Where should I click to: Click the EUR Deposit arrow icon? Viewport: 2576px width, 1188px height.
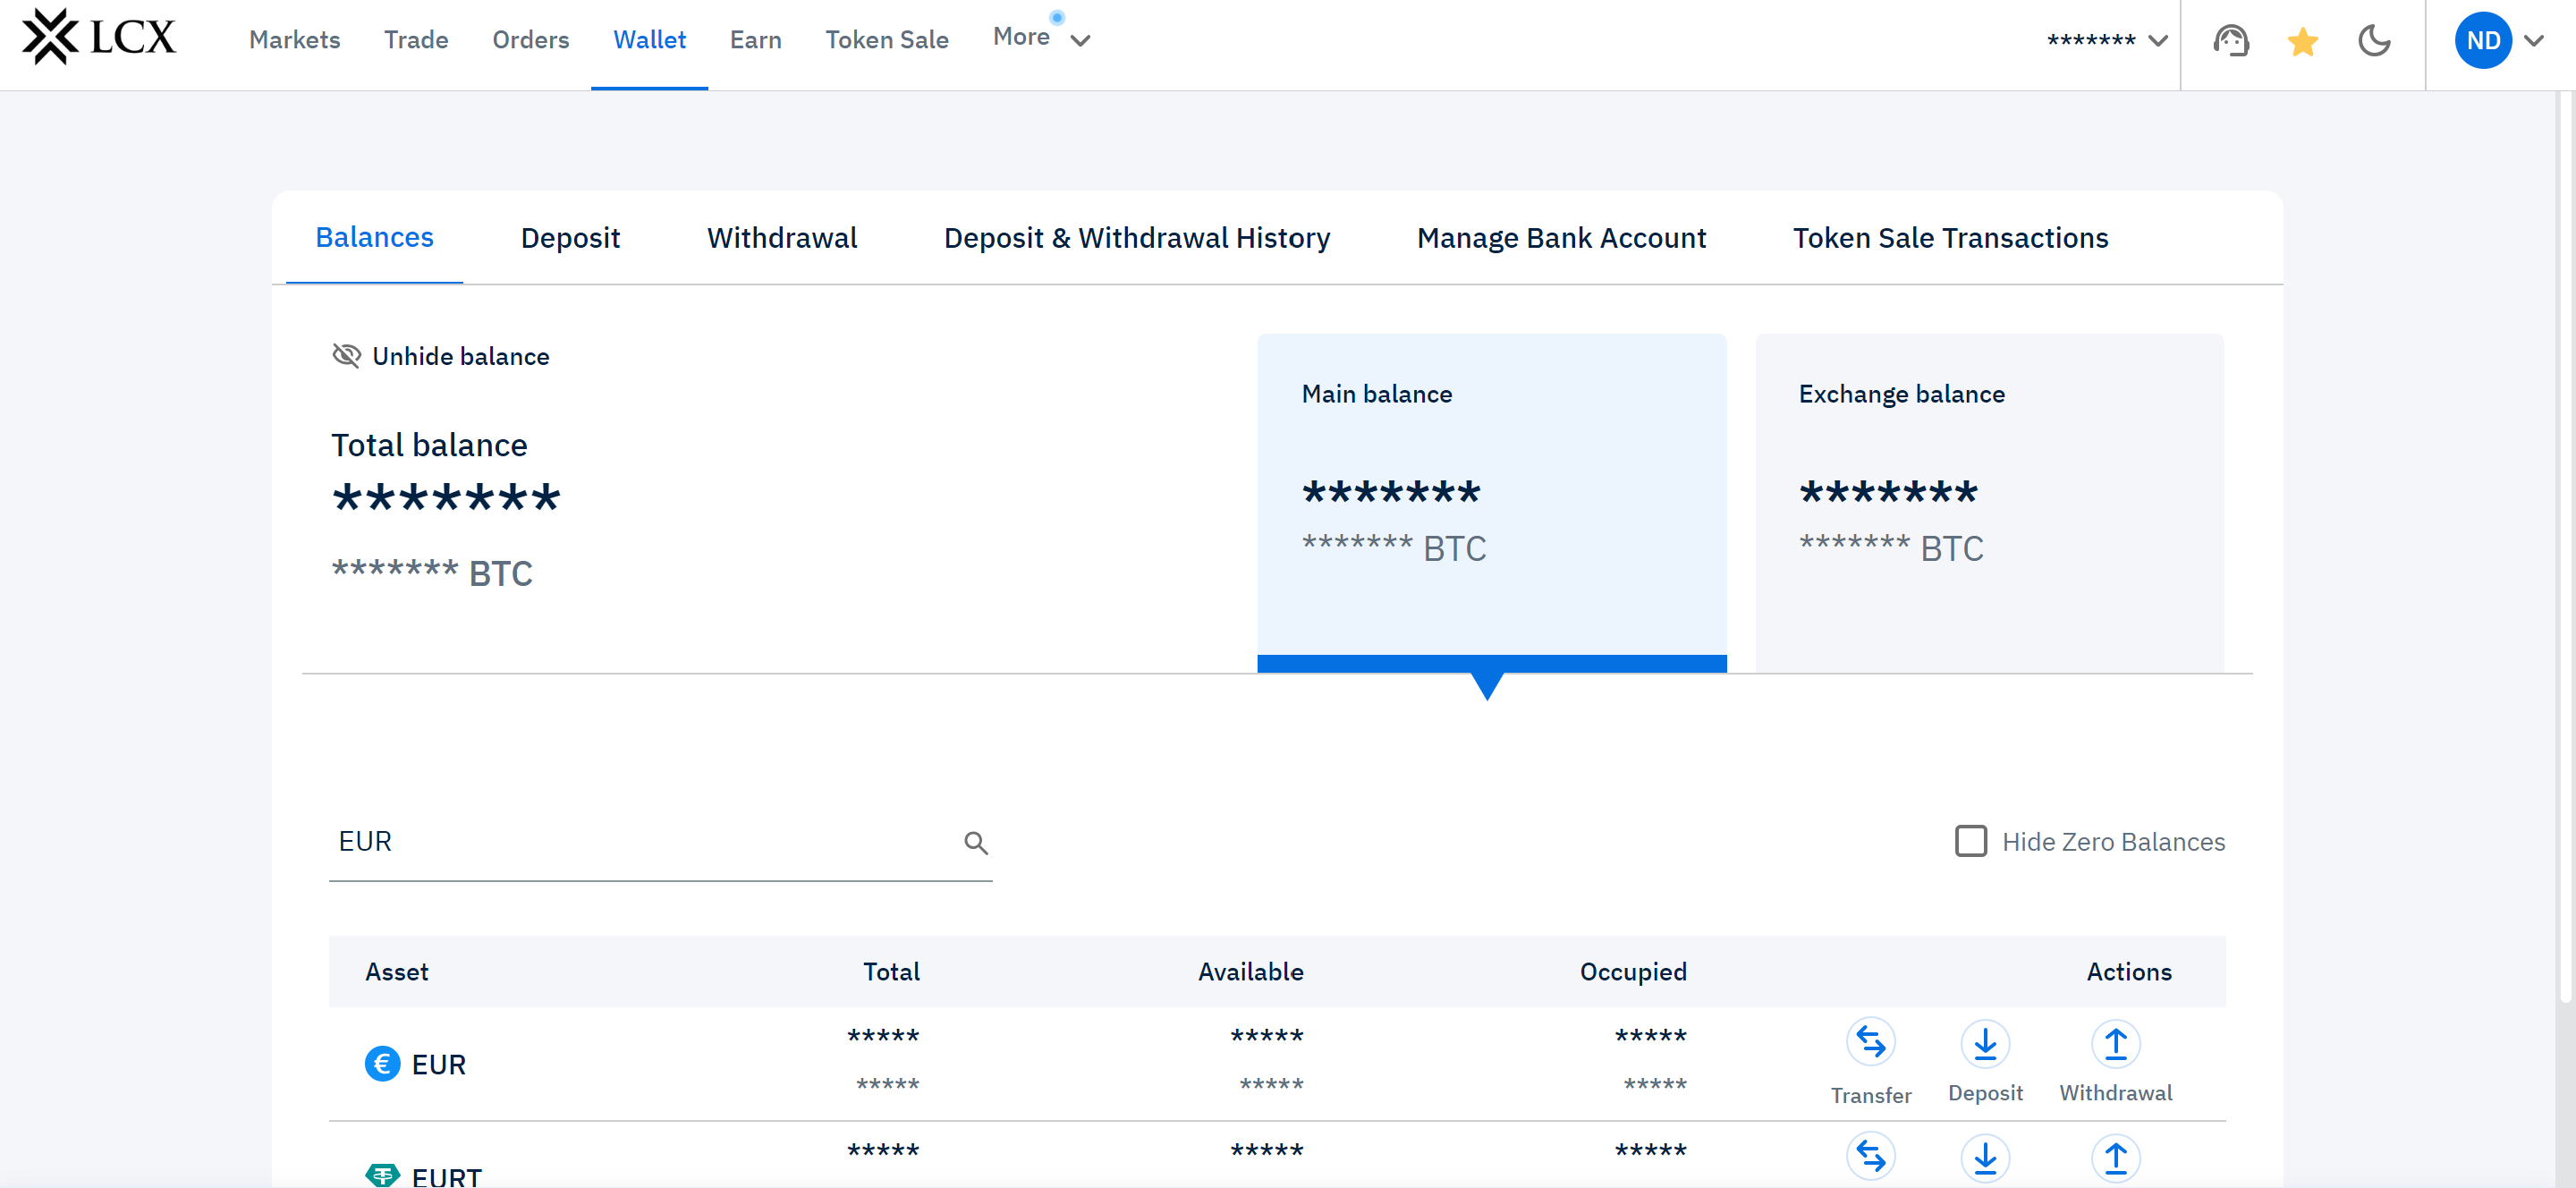click(1984, 1043)
